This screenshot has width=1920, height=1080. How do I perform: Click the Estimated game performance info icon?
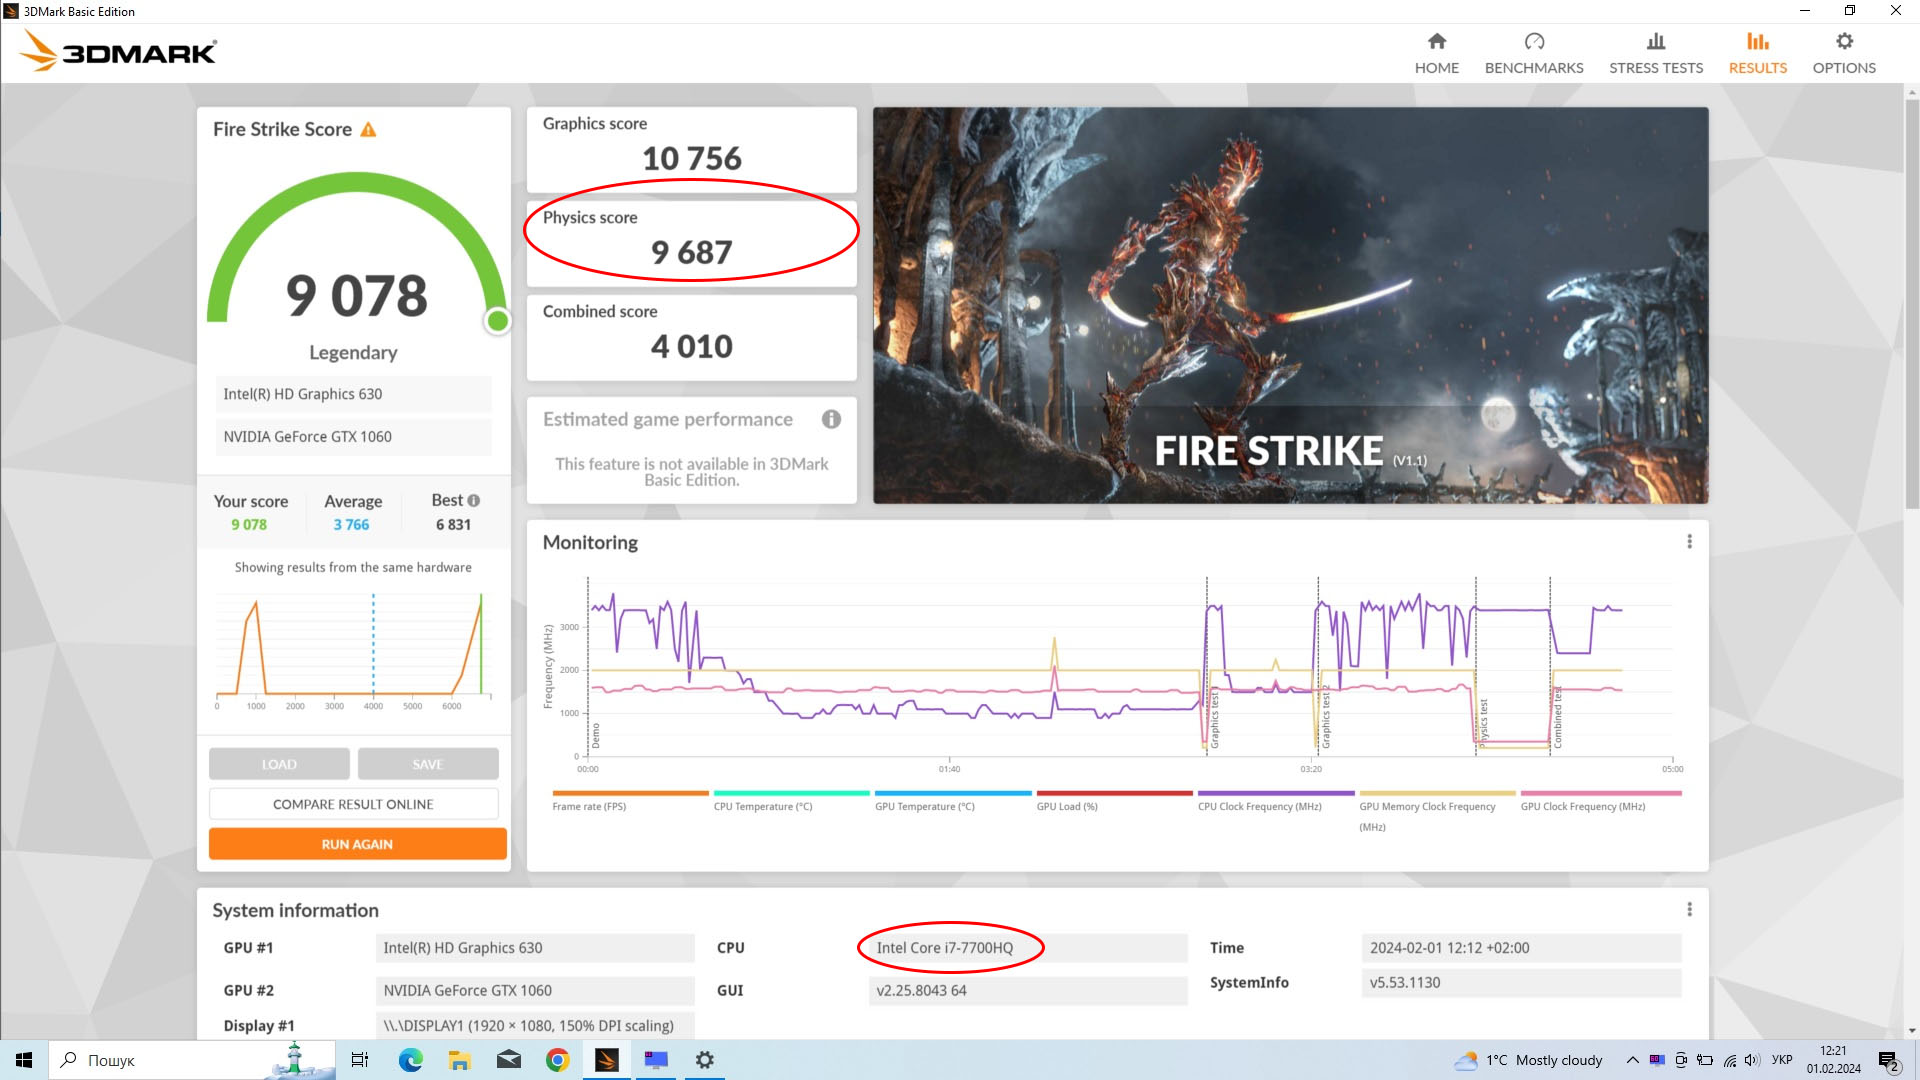click(x=831, y=419)
